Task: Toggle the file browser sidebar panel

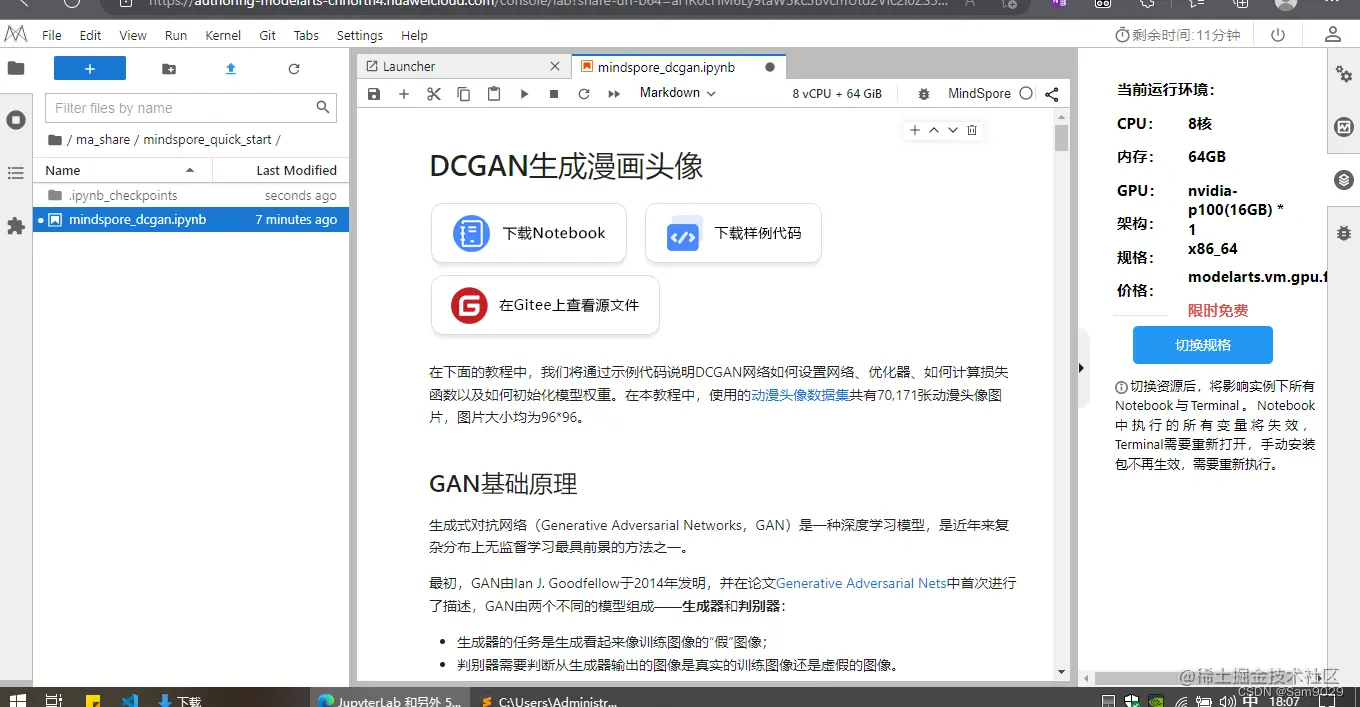Action: pyautogui.click(x=16, y=67)
